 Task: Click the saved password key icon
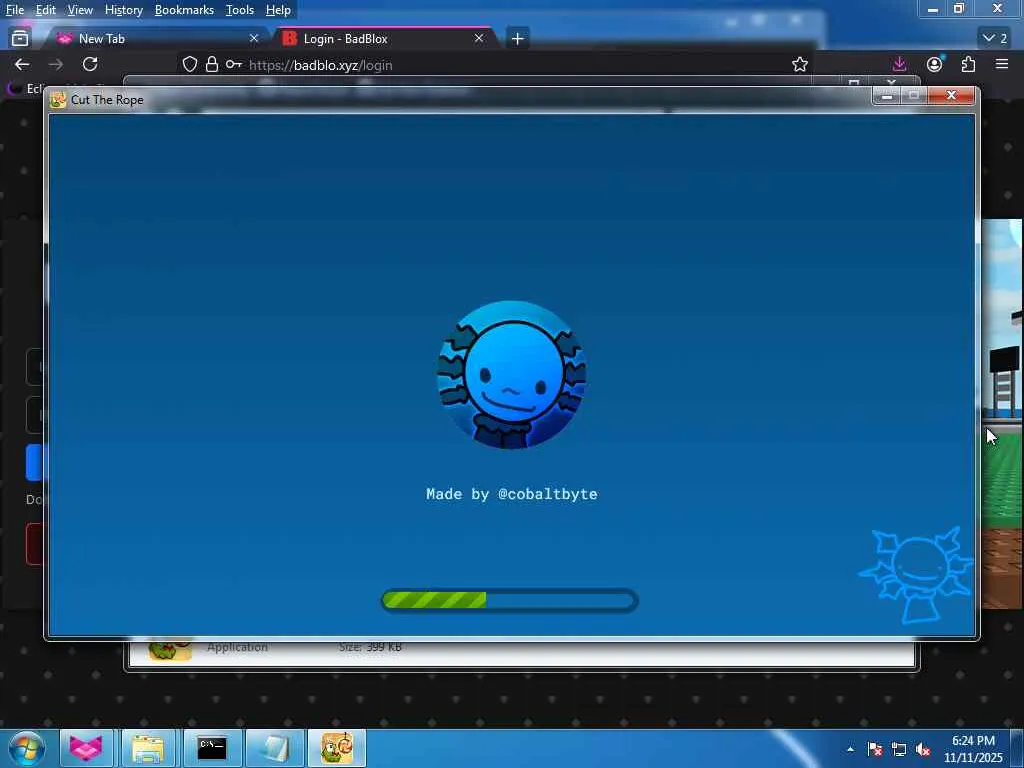click(x=233, y=64)
